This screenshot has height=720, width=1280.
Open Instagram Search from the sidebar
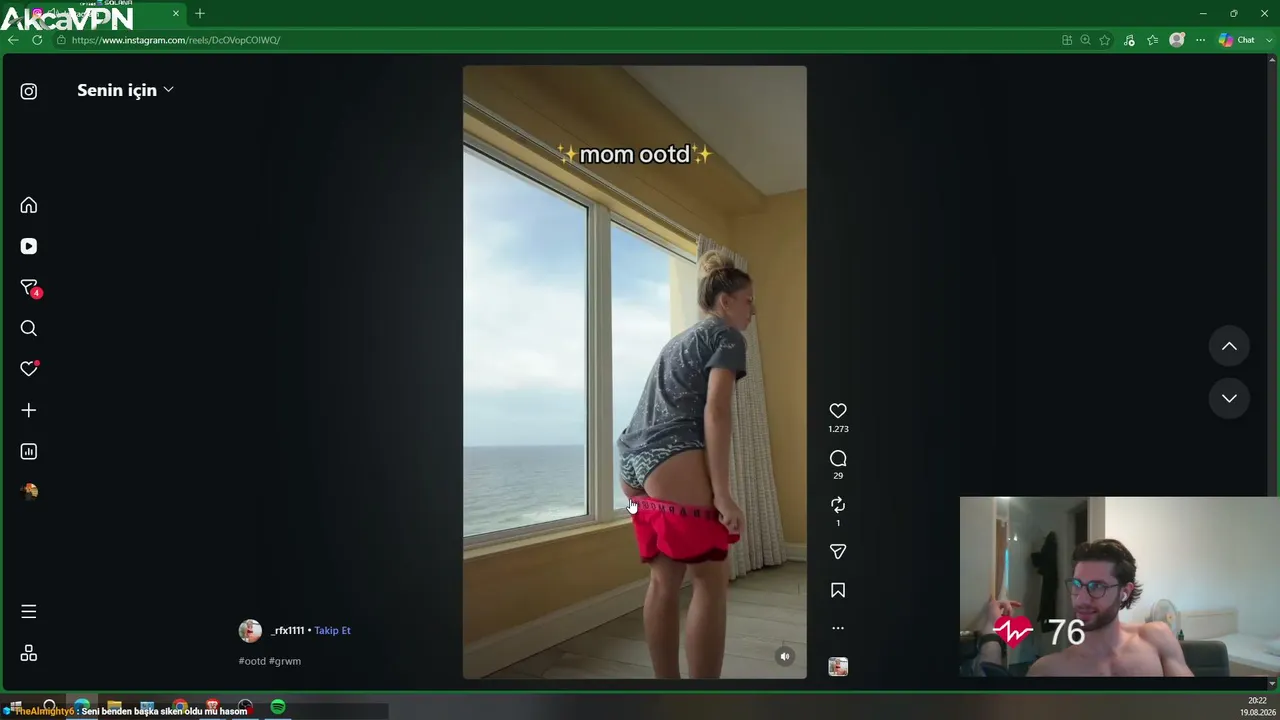(x=29, y=328)
